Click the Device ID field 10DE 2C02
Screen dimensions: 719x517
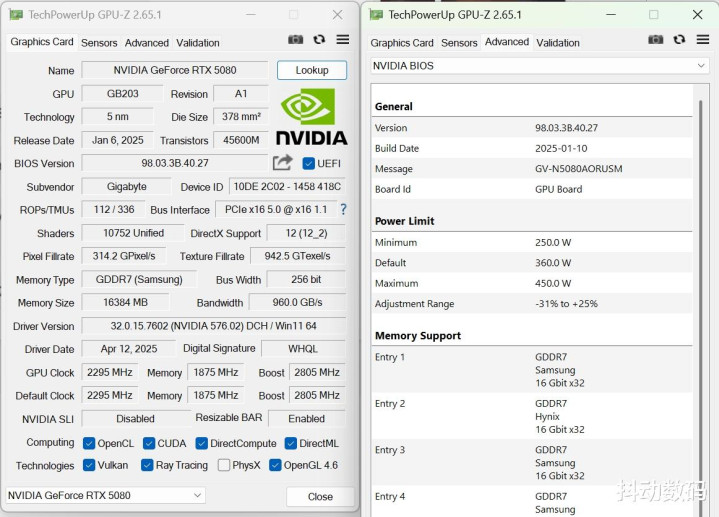[x=287, y=186]
